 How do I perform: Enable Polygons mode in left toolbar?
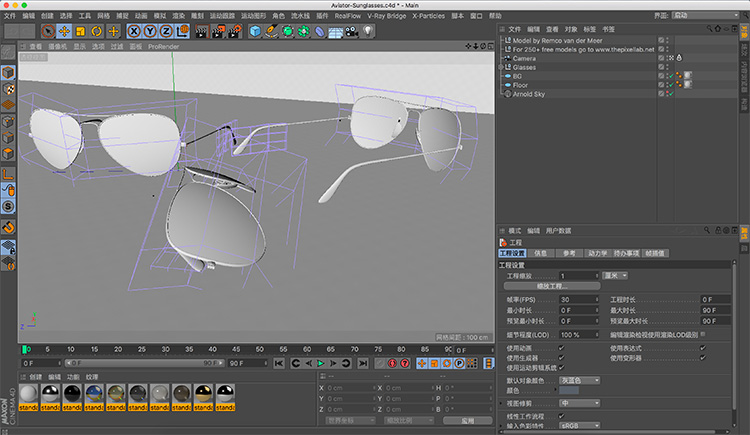pos(8,154)
